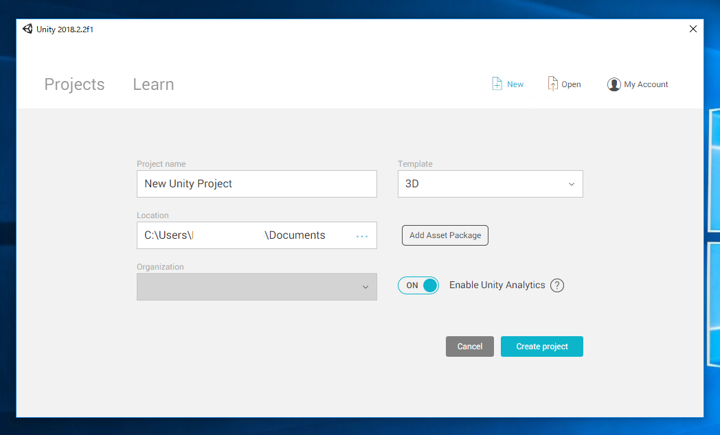The width and height of the screenshot is (720, 435).
Task: Open the Organization dropdown
Action: click(x=257, y=287)
